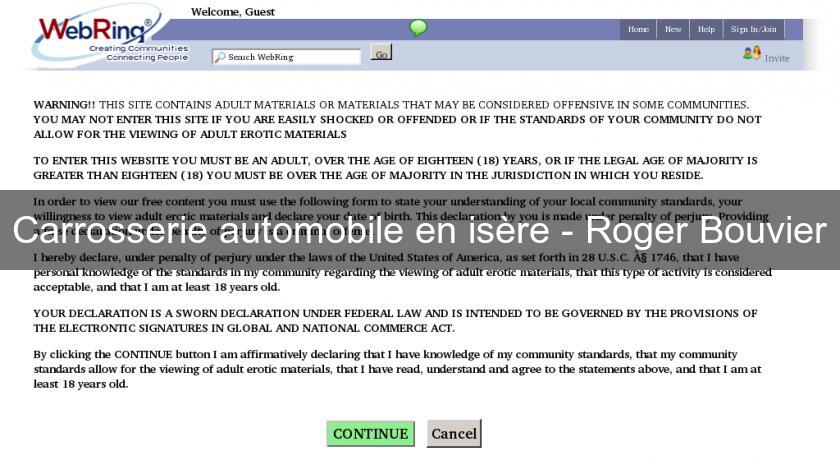Click the 'By clicking the CONTINUE button' paragraph

tap(398, 369)
